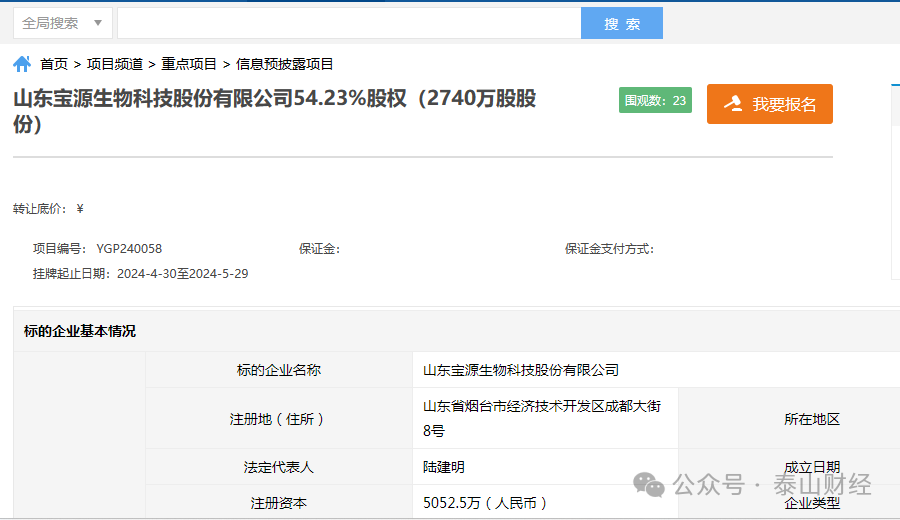Click the 注册资本 cell
900x520 pixels.
[x=279, y=502]
